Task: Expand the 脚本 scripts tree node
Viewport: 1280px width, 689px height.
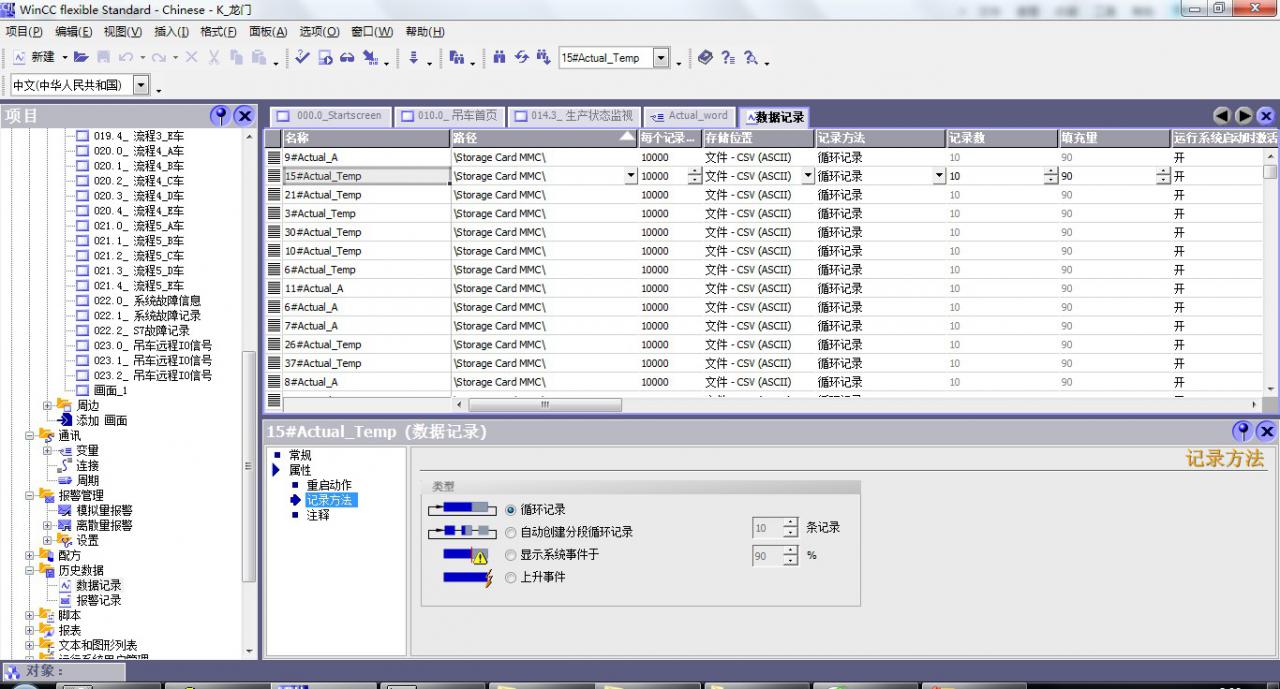Action: [x=30, y=616]
